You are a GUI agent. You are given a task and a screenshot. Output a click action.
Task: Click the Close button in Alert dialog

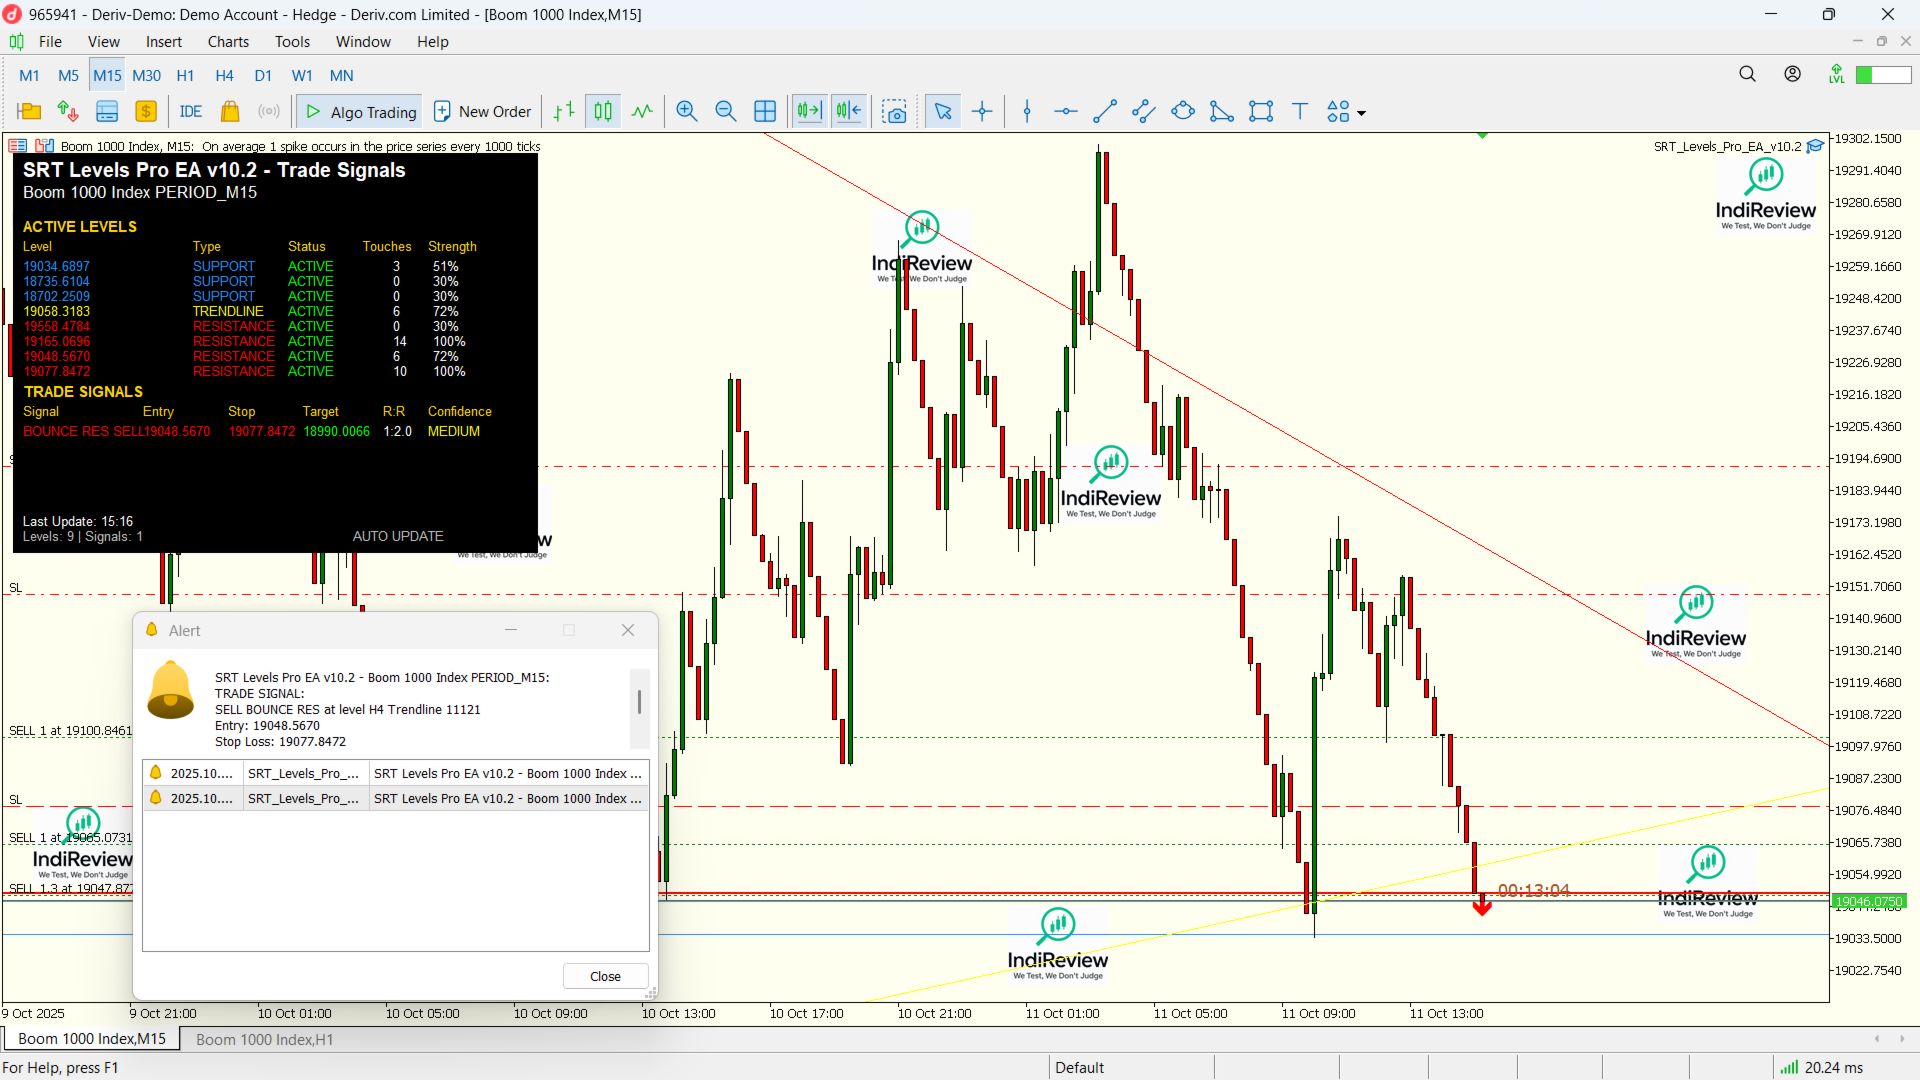click(605, 976)
